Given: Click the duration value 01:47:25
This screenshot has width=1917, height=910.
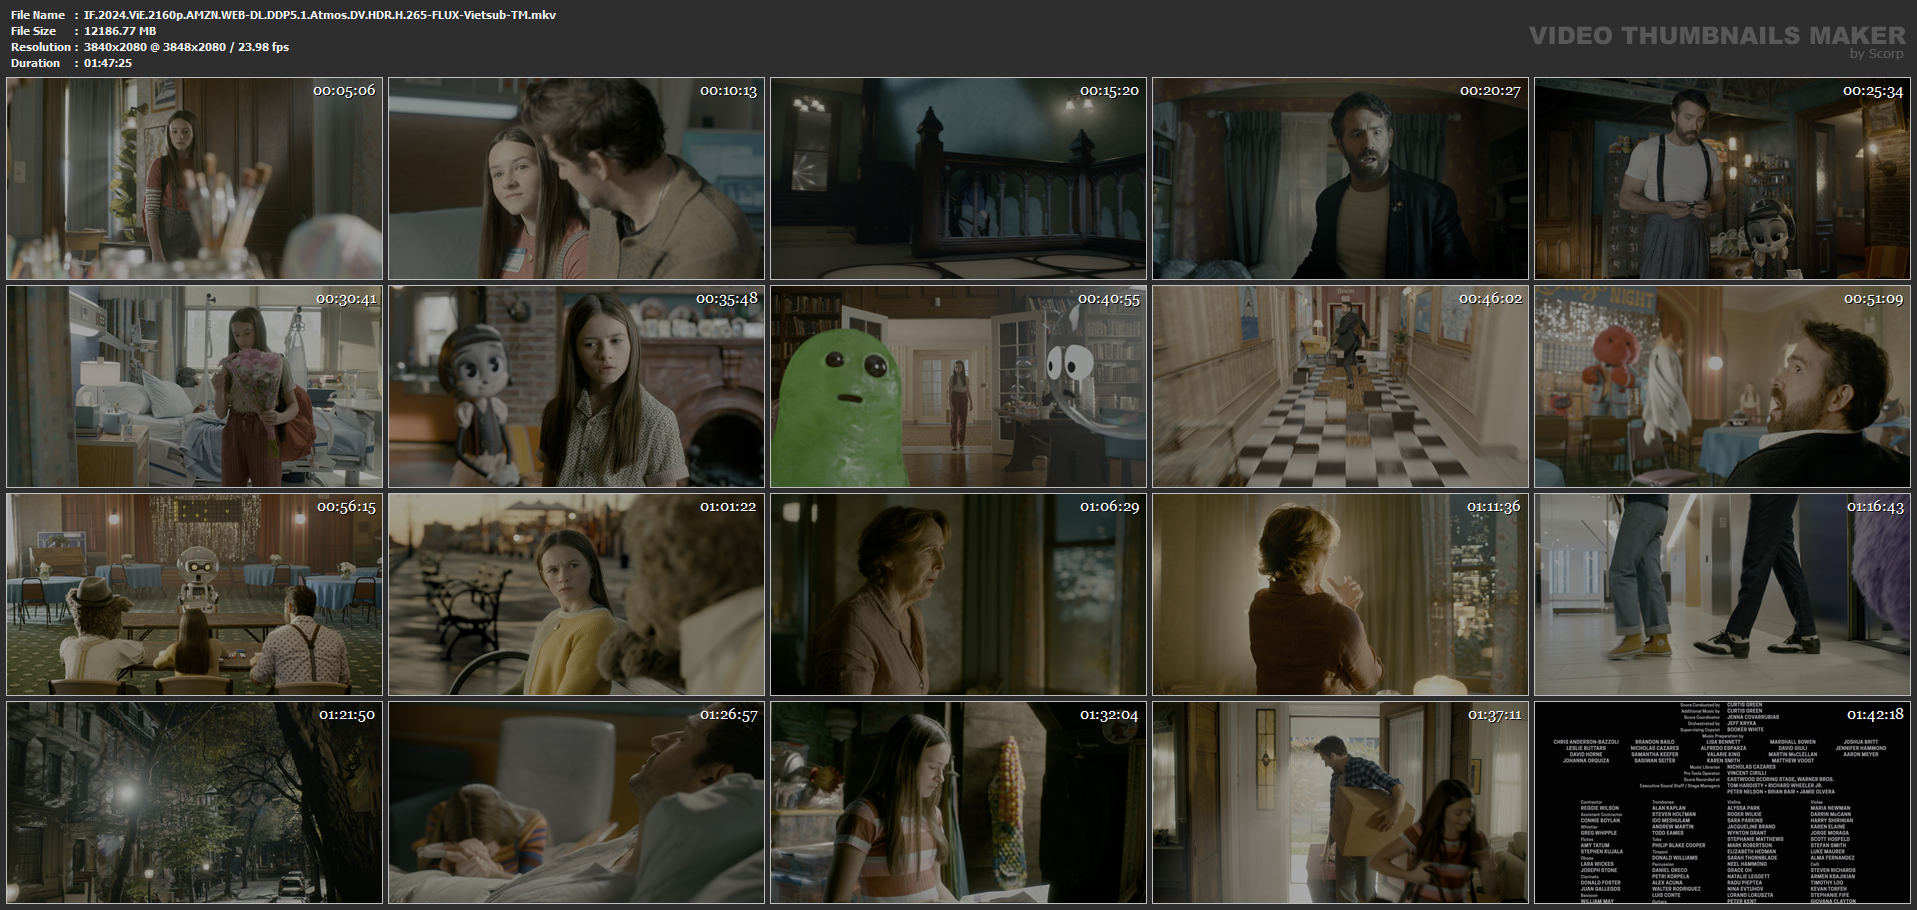Looking at the screenshot, I should (108, 63).
